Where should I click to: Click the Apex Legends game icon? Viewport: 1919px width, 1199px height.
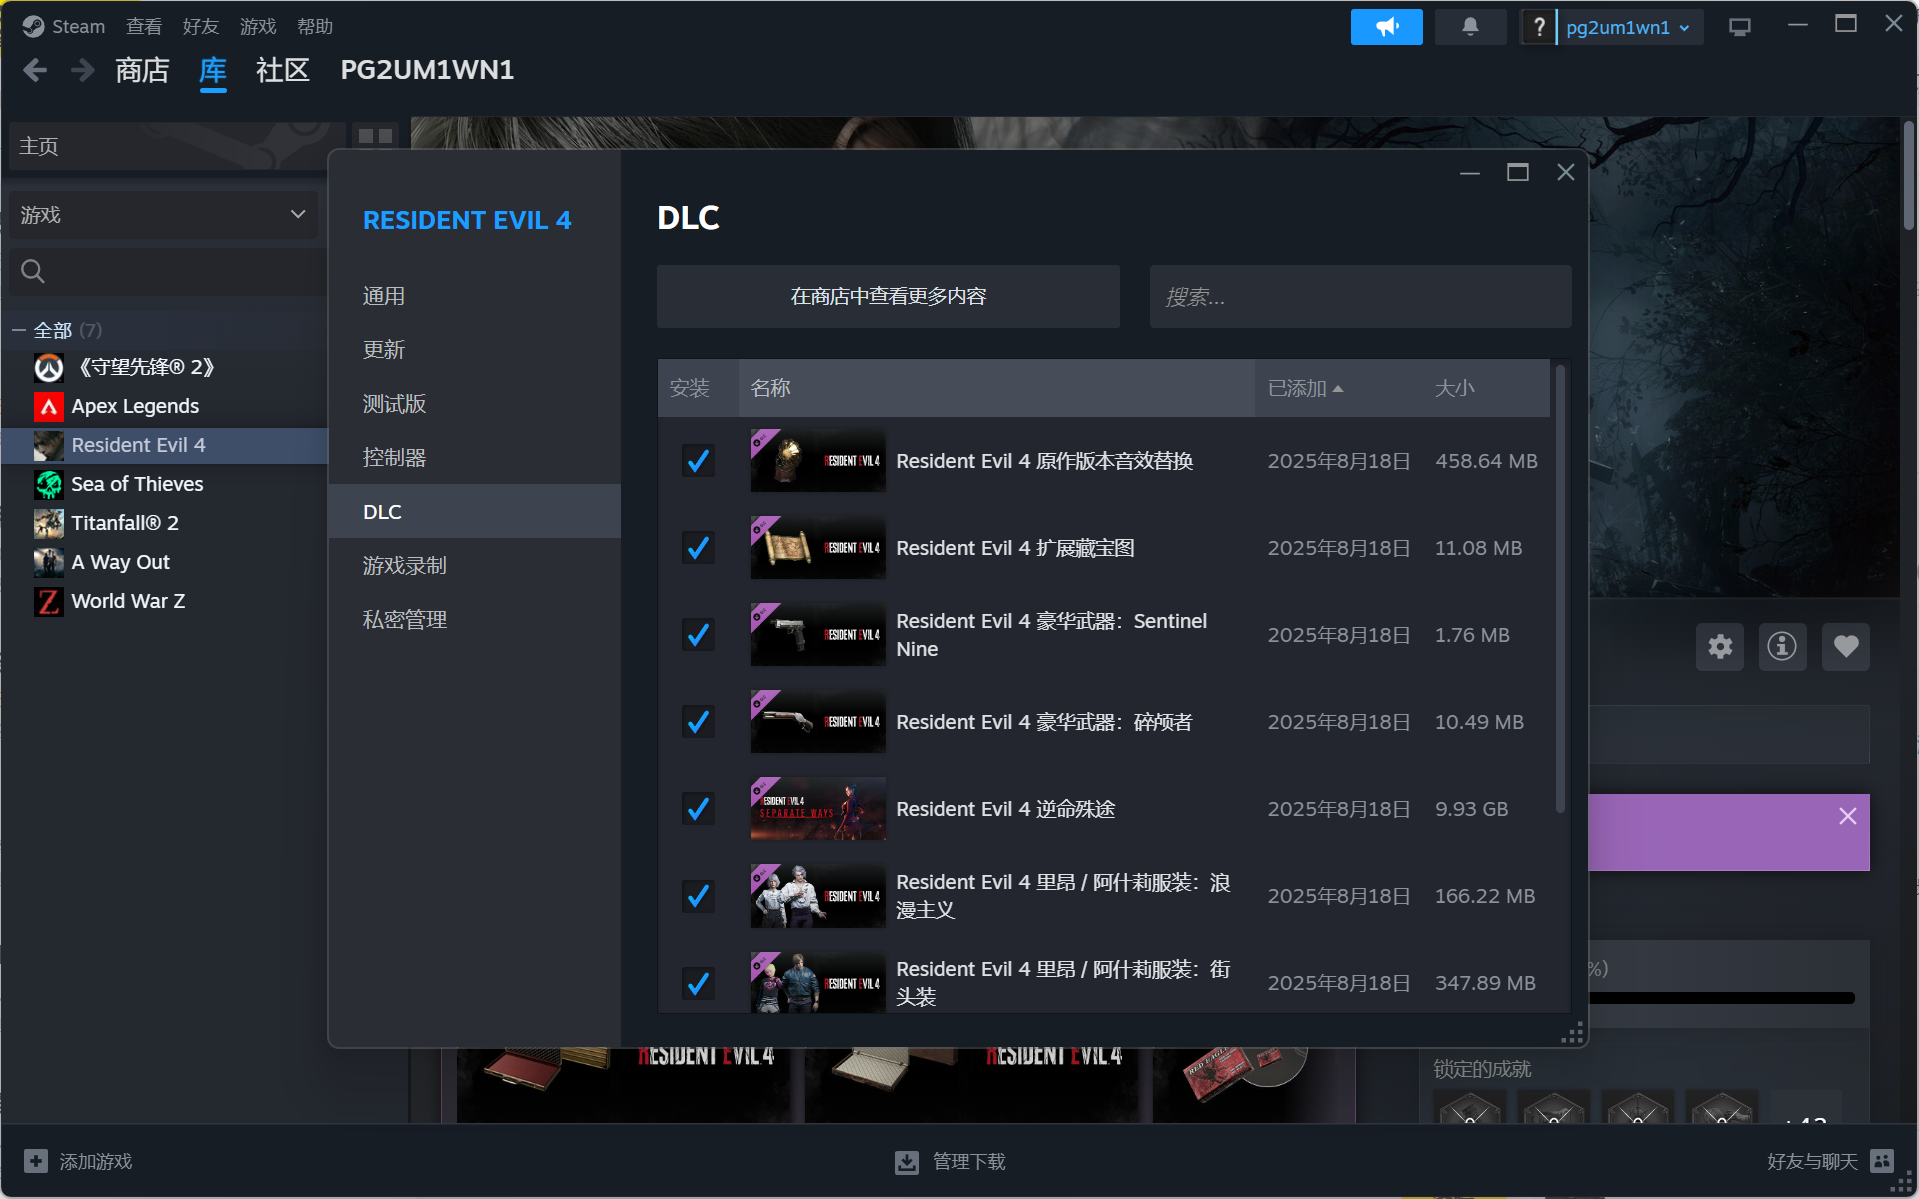[48, 407]
